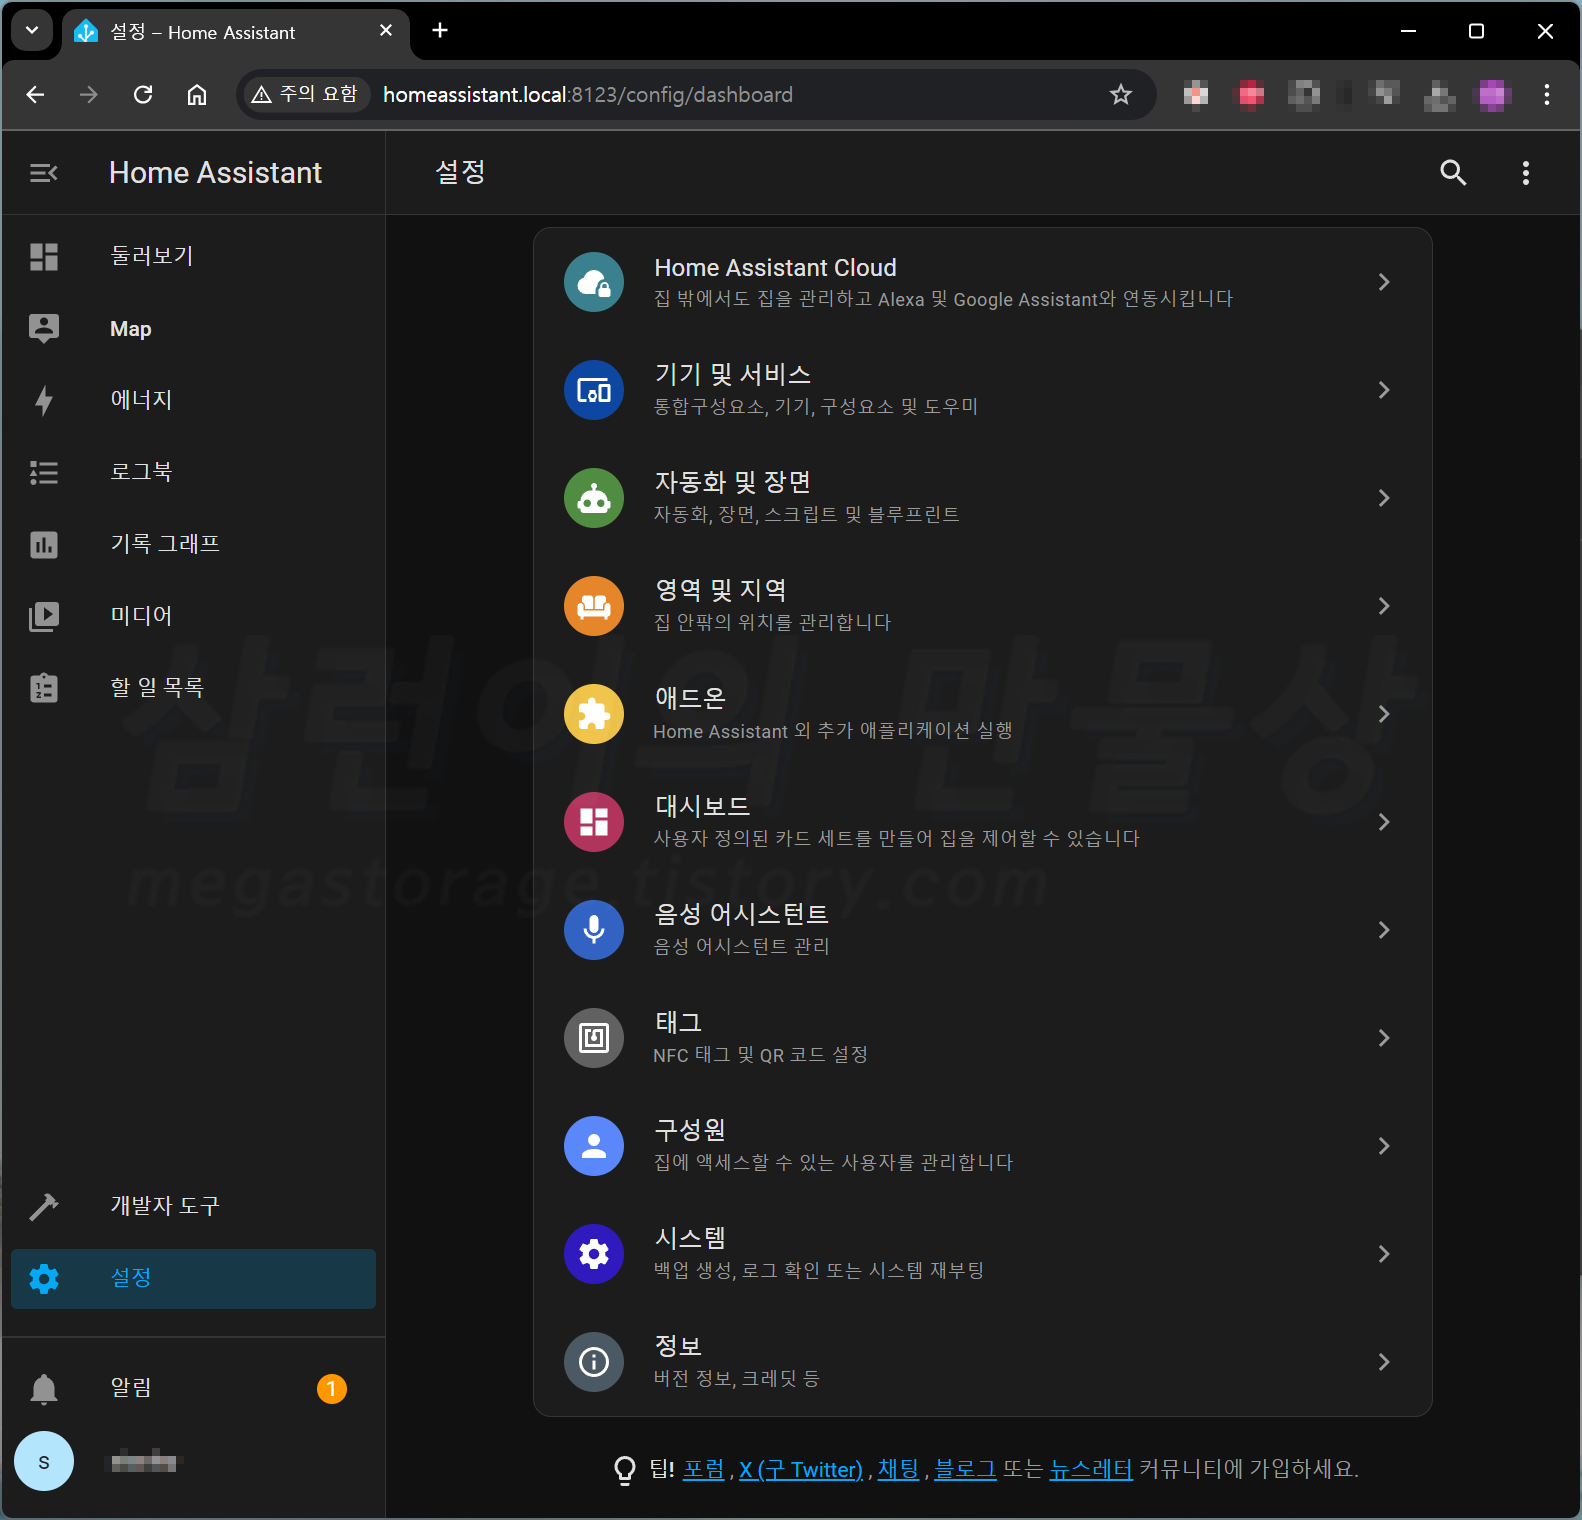Collapse the Home Assistant sidebar menu icon
This screenshot has height=1520, width=1582.
(43, 173)
